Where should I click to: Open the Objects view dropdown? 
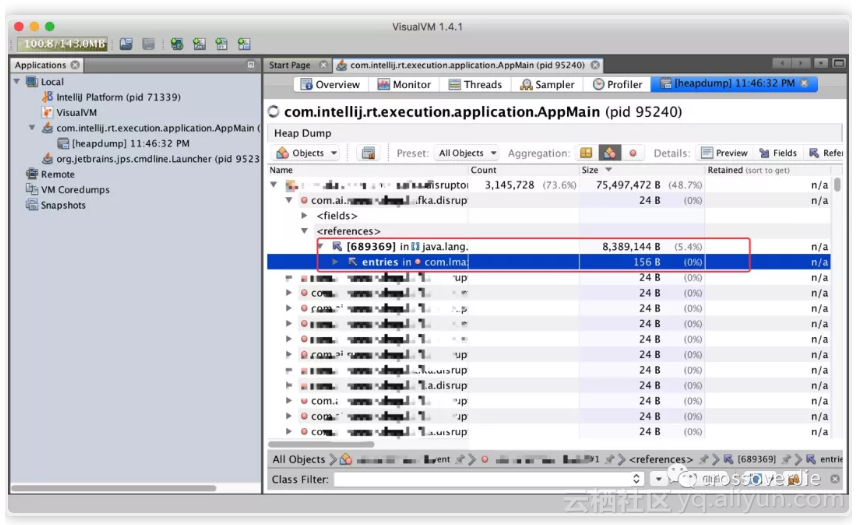pos(306,153)
